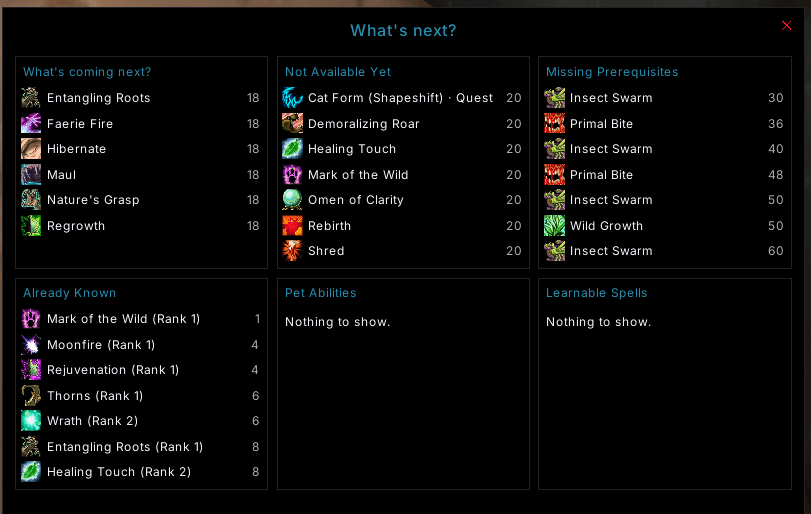Click the Maul spell icon
811x514 pixels.
pyautogui.click(x=31, y=175)
